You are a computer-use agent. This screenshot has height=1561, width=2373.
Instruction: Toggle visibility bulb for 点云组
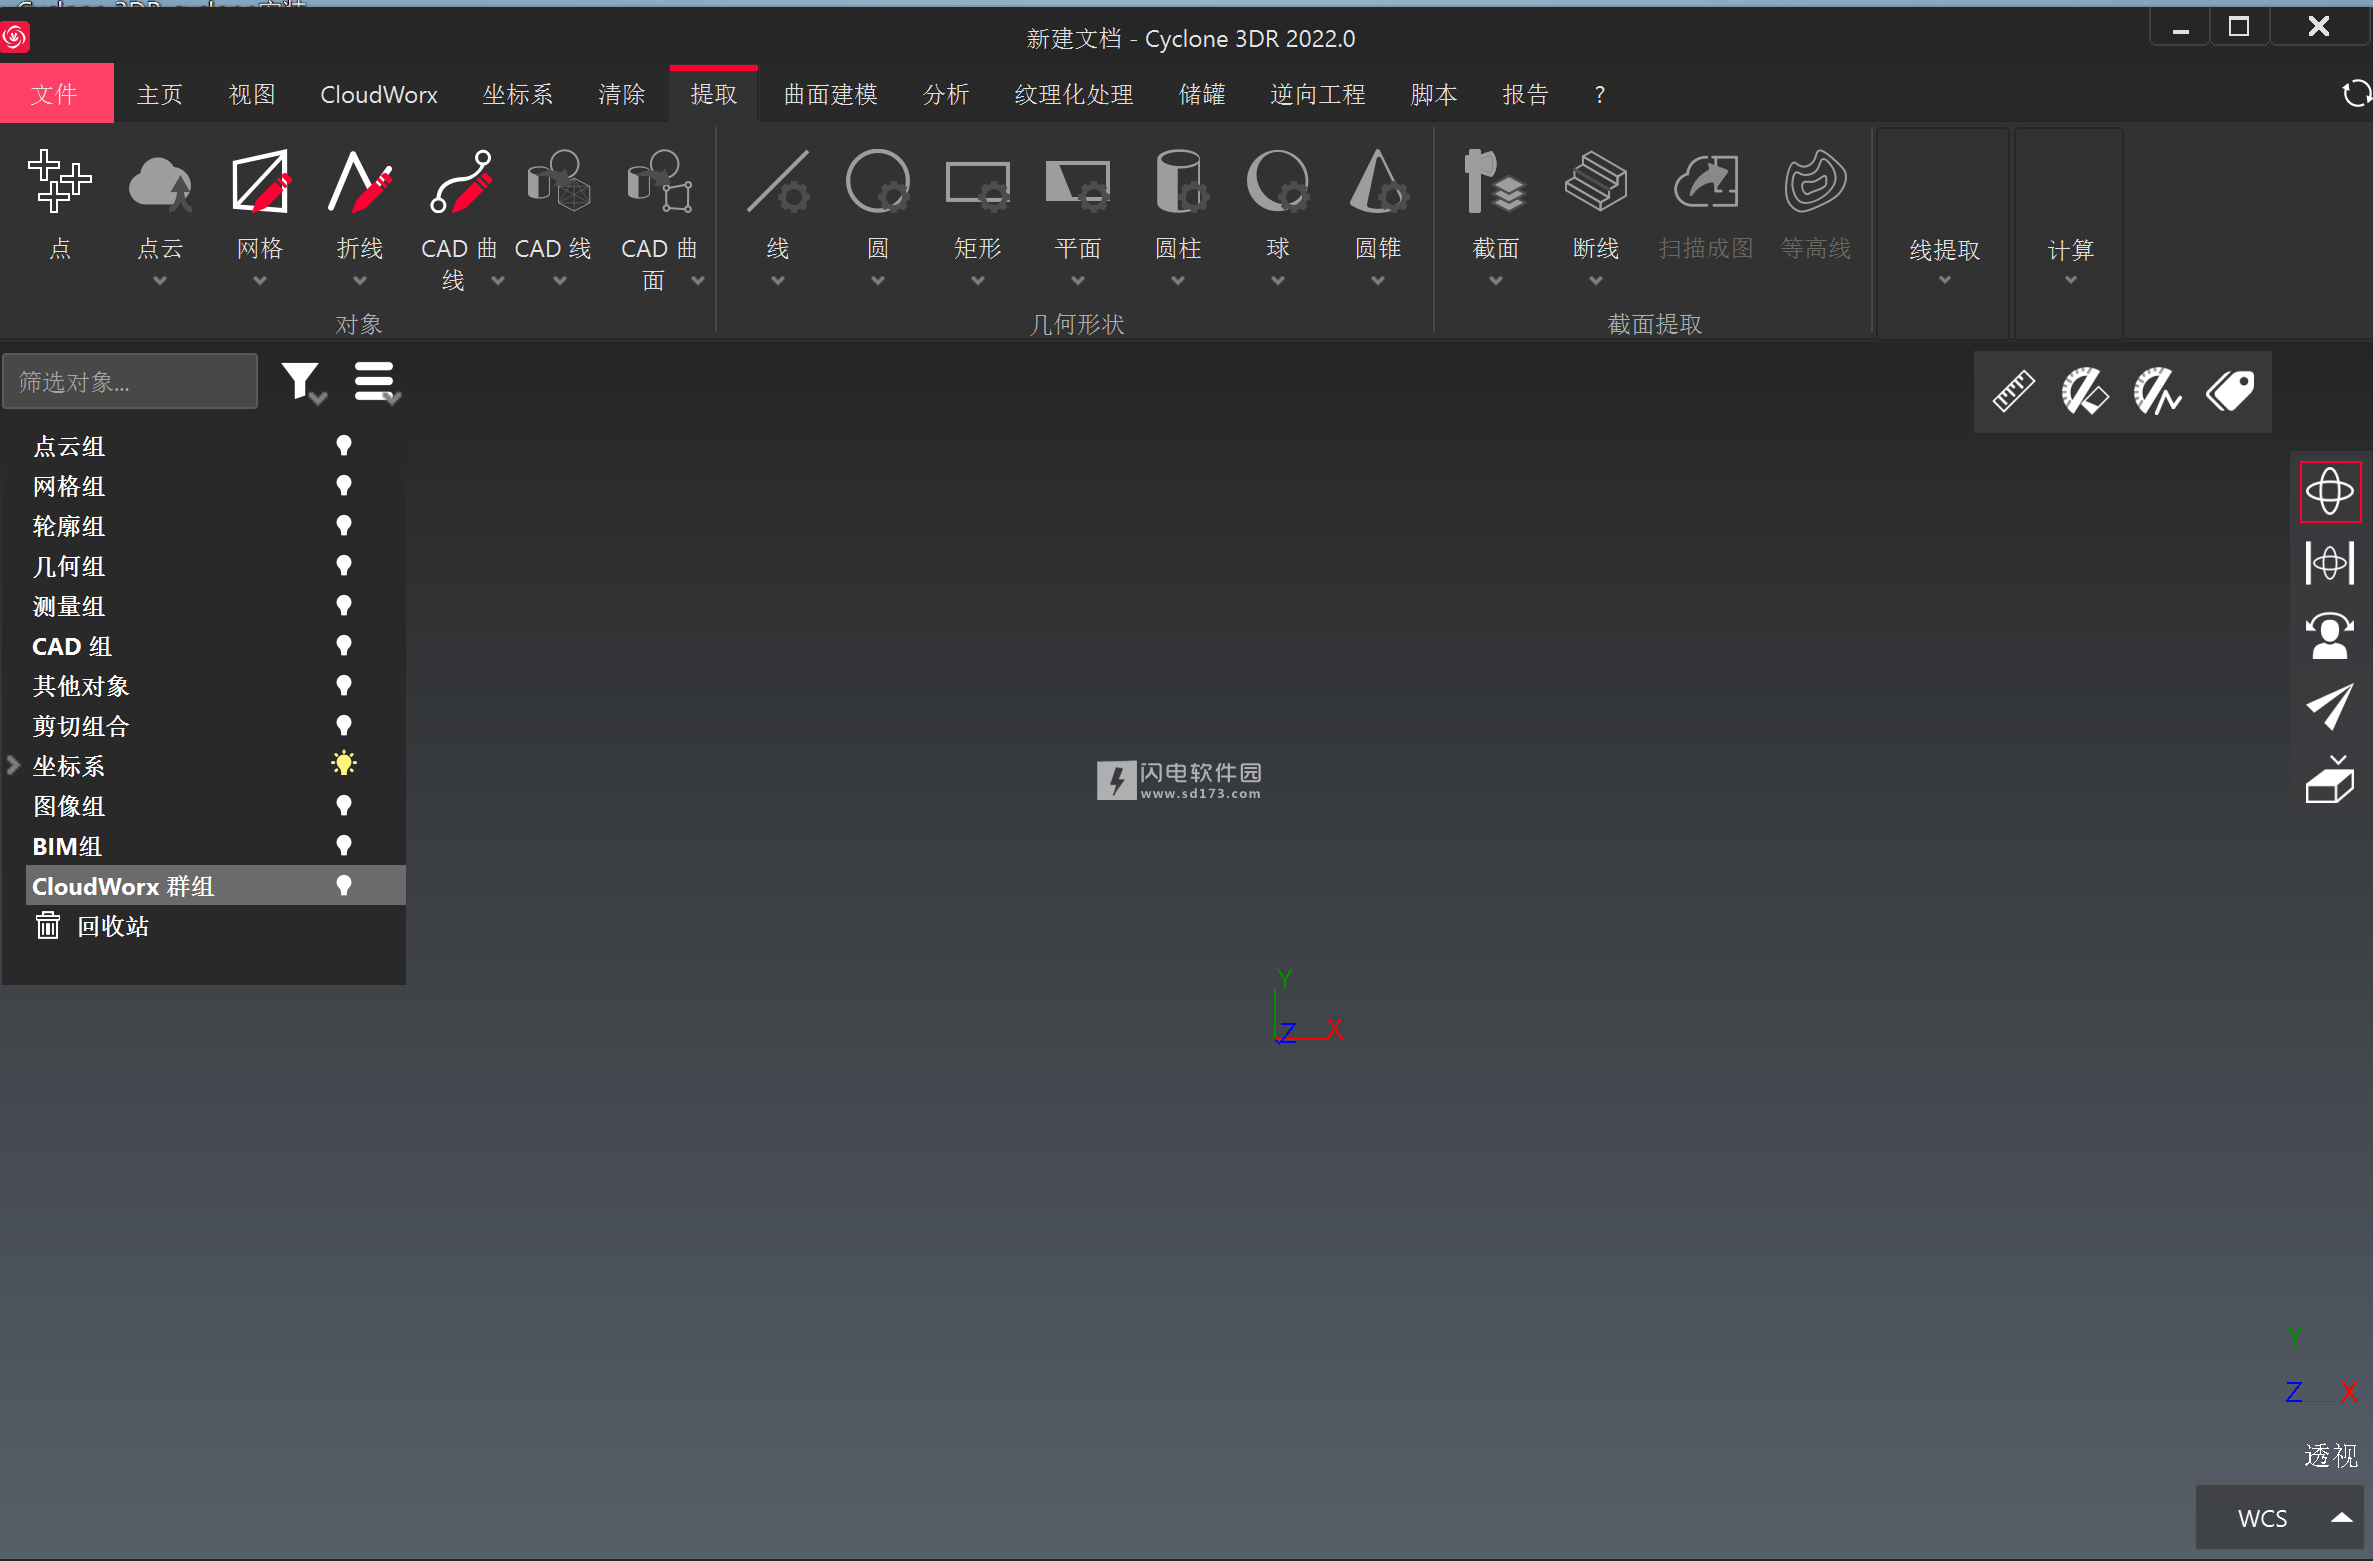click(x=344, y=446)
